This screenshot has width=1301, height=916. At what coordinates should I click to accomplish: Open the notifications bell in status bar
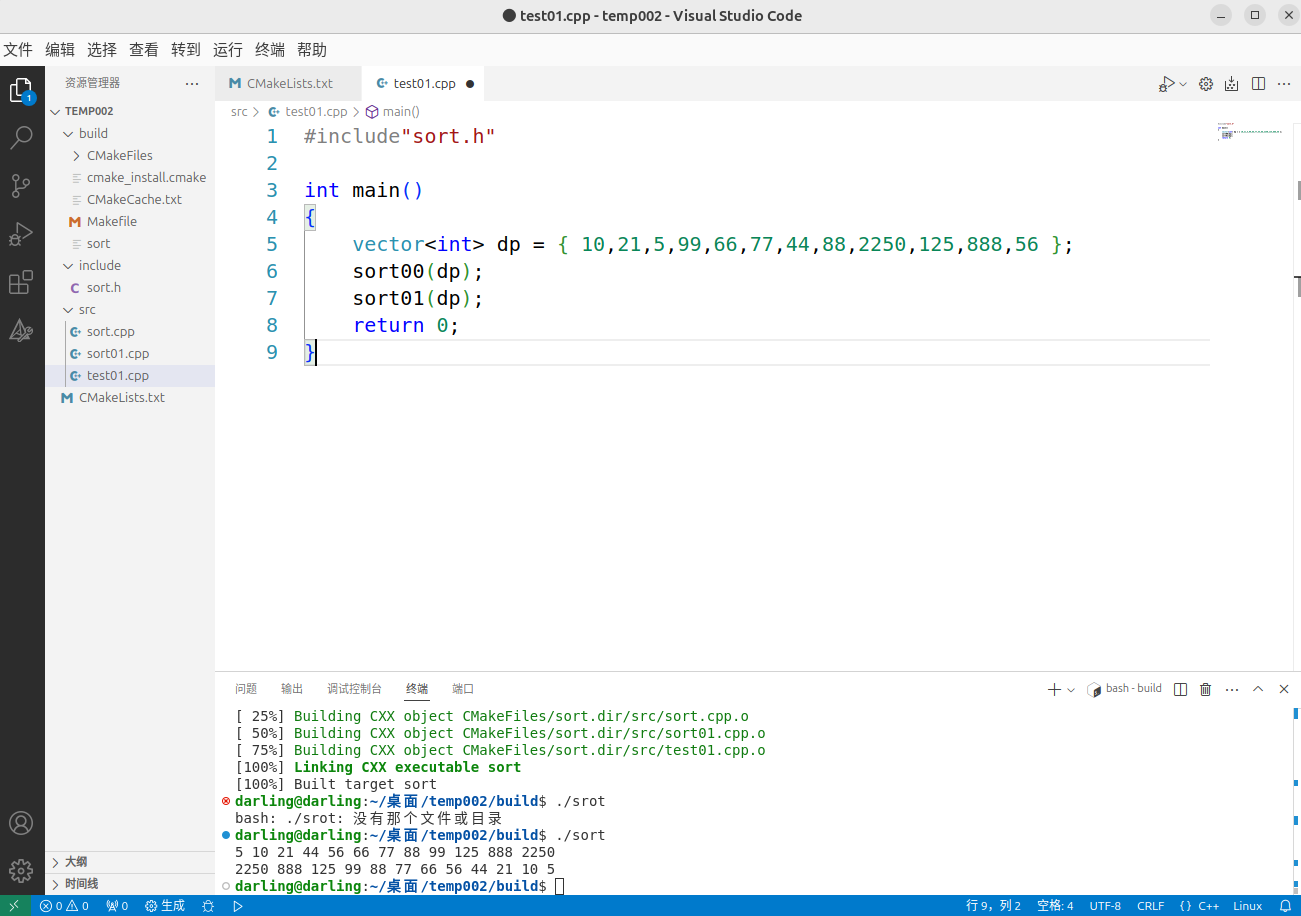[x=1285, y=906]
